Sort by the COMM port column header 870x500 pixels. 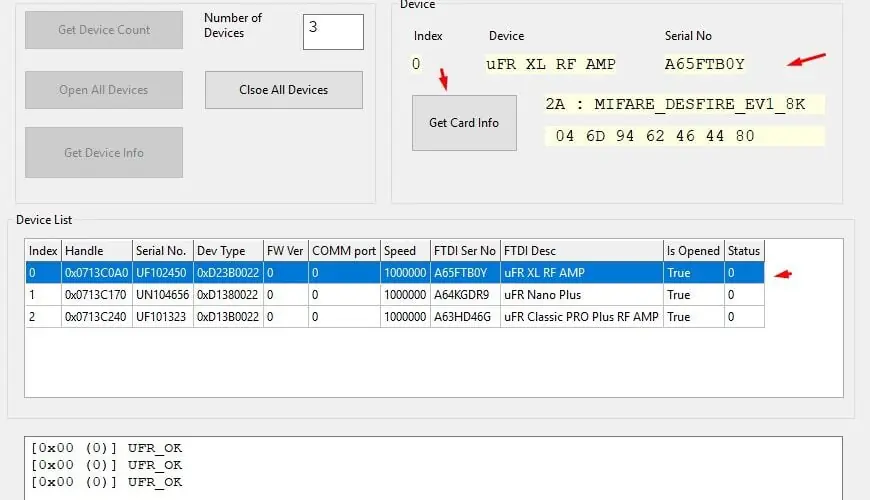[x=345, y=251]
